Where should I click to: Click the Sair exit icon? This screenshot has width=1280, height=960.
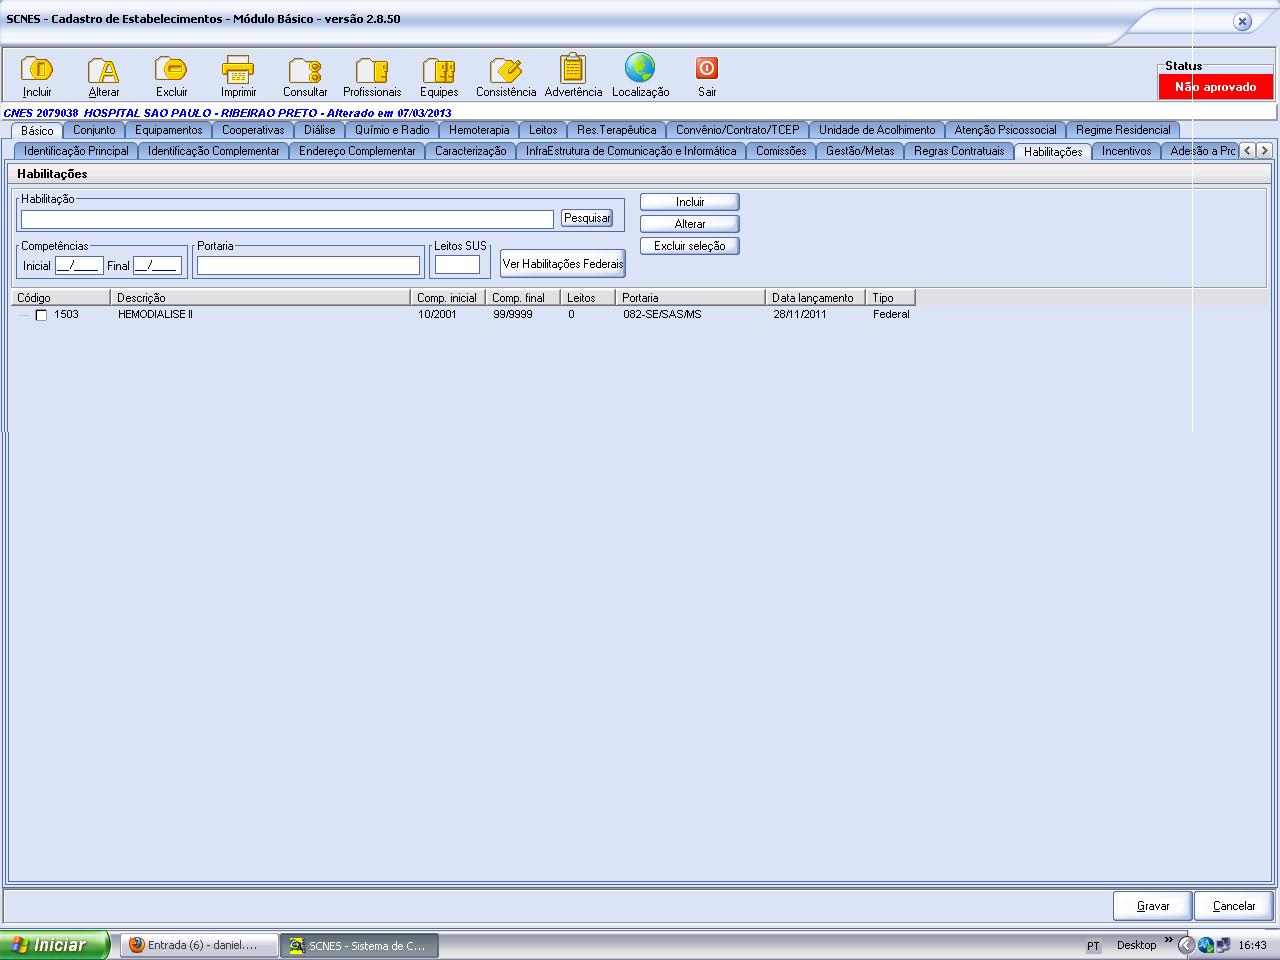(x=707, y=68)
